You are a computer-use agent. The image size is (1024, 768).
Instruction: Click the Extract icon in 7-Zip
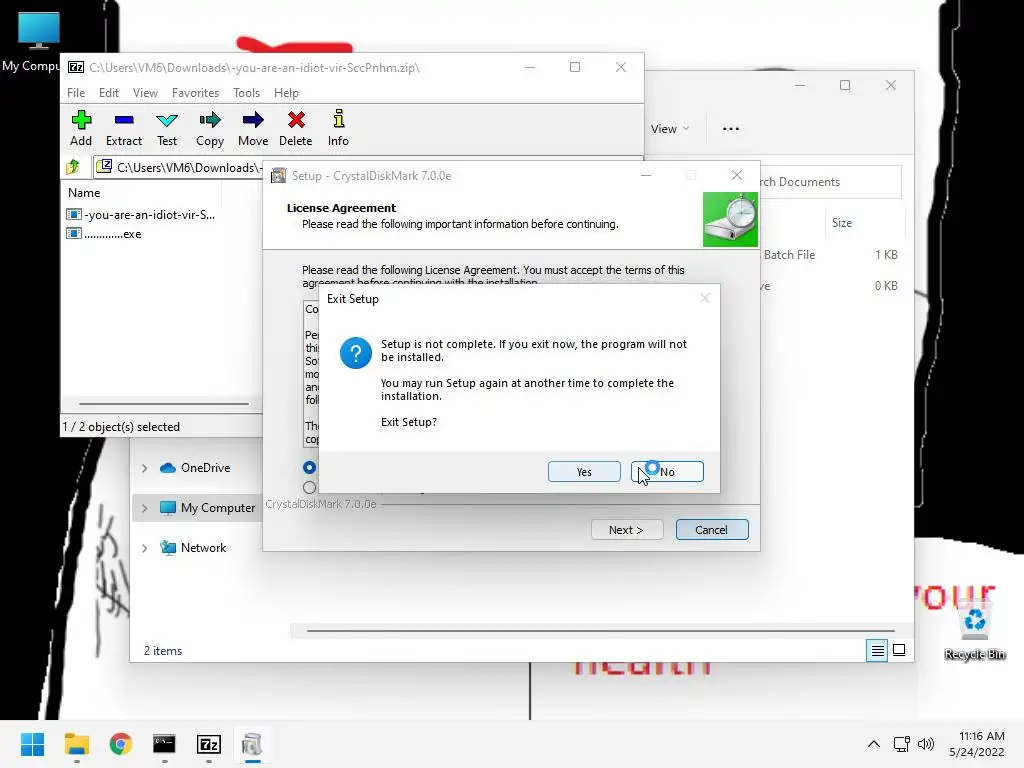(123, 128)
